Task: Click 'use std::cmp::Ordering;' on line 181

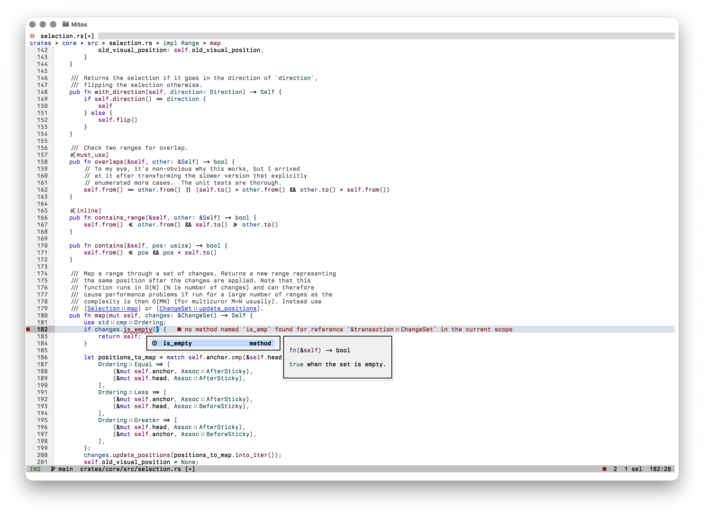Action: (x=125, y=322)
